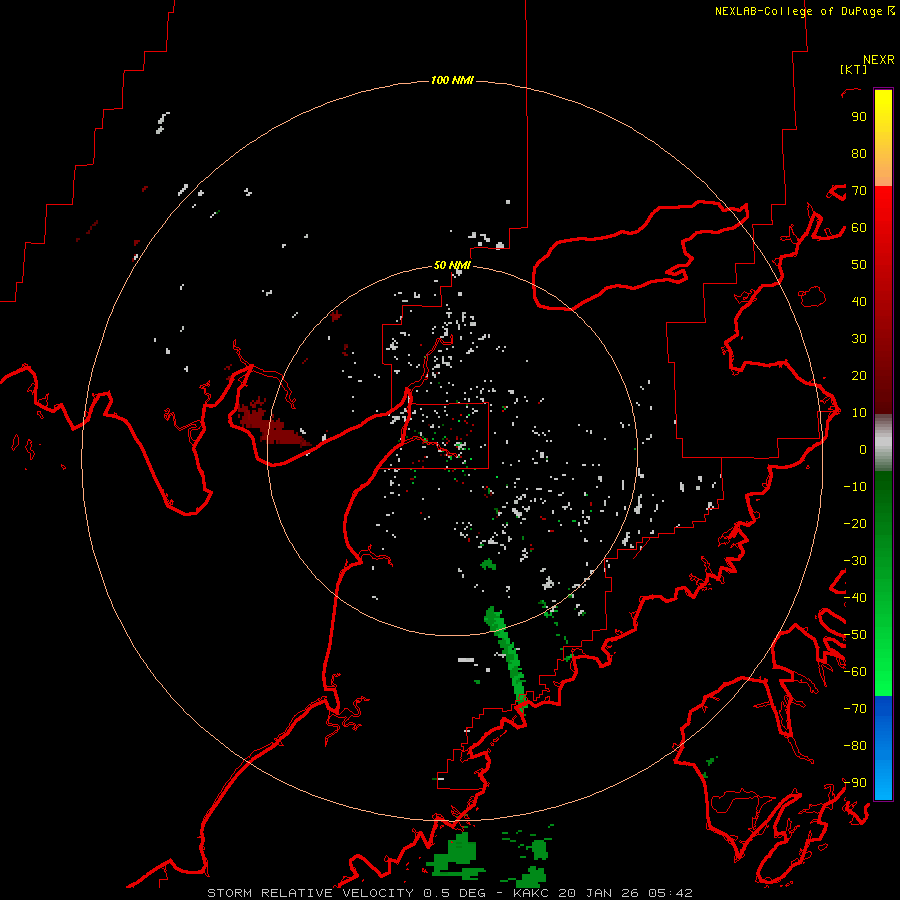This screenshot has width=900, height=900.
Task: Click the -30 value on the velocity scale
Action: coord(855,561)
